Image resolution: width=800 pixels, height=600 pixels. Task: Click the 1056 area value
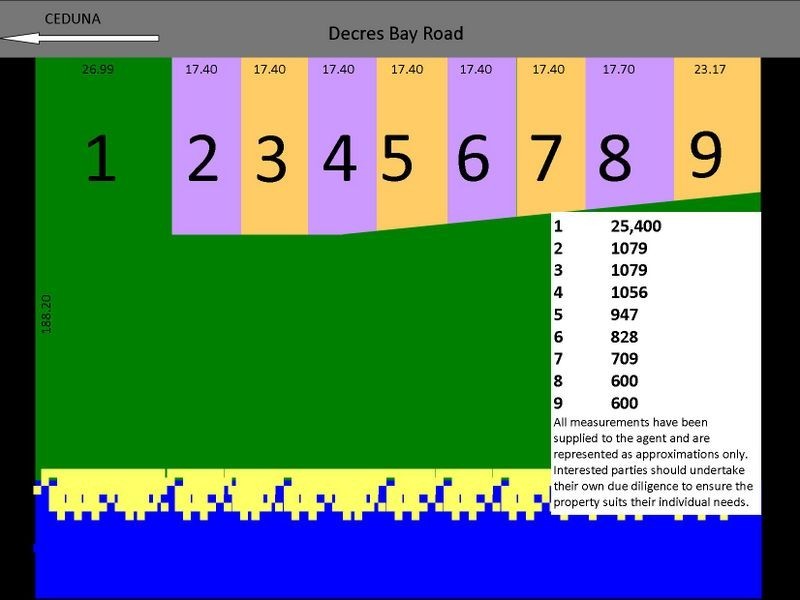(x=629, y=292)
